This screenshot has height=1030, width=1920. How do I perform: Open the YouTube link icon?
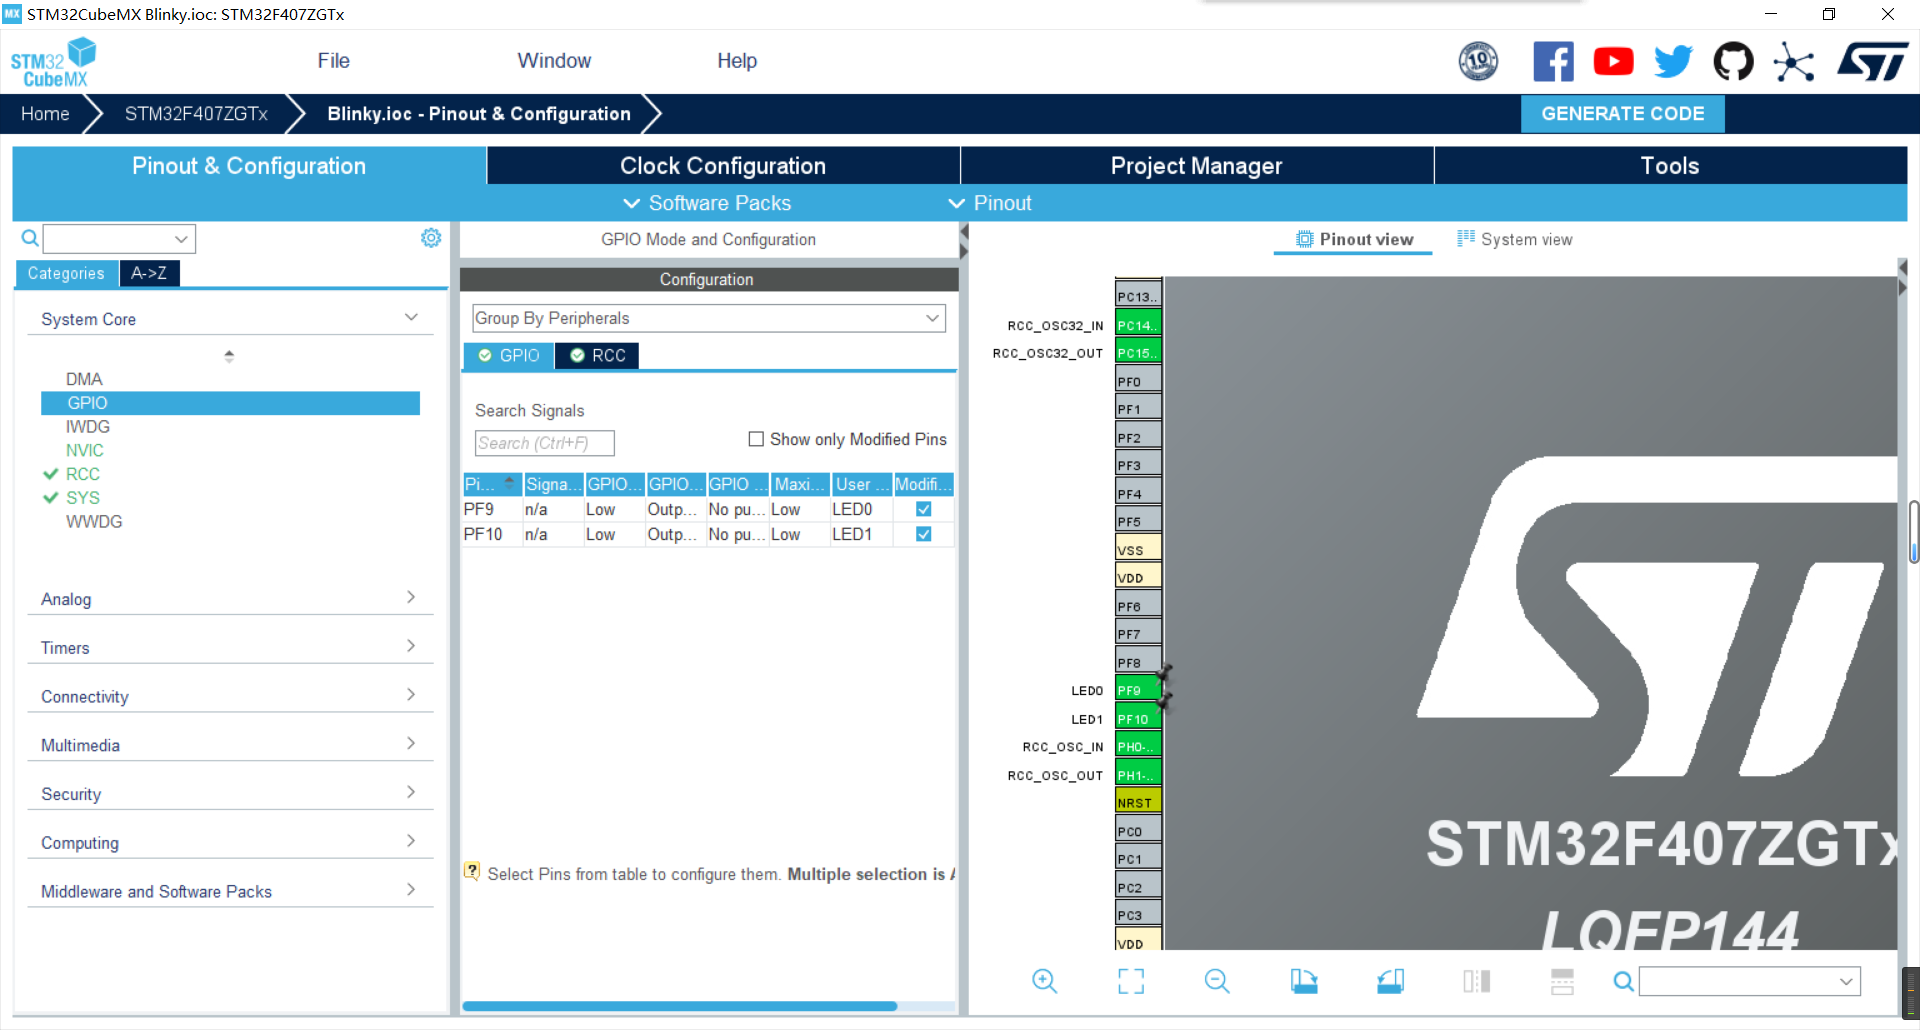click(x=1613, y=62)
